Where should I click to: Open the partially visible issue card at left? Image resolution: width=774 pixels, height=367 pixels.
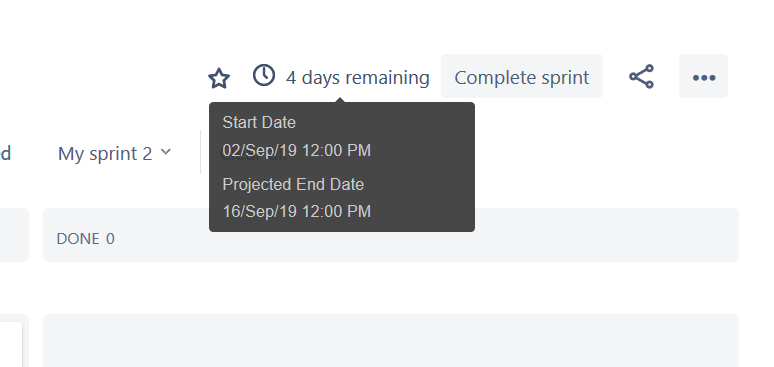tap(11, 344)
